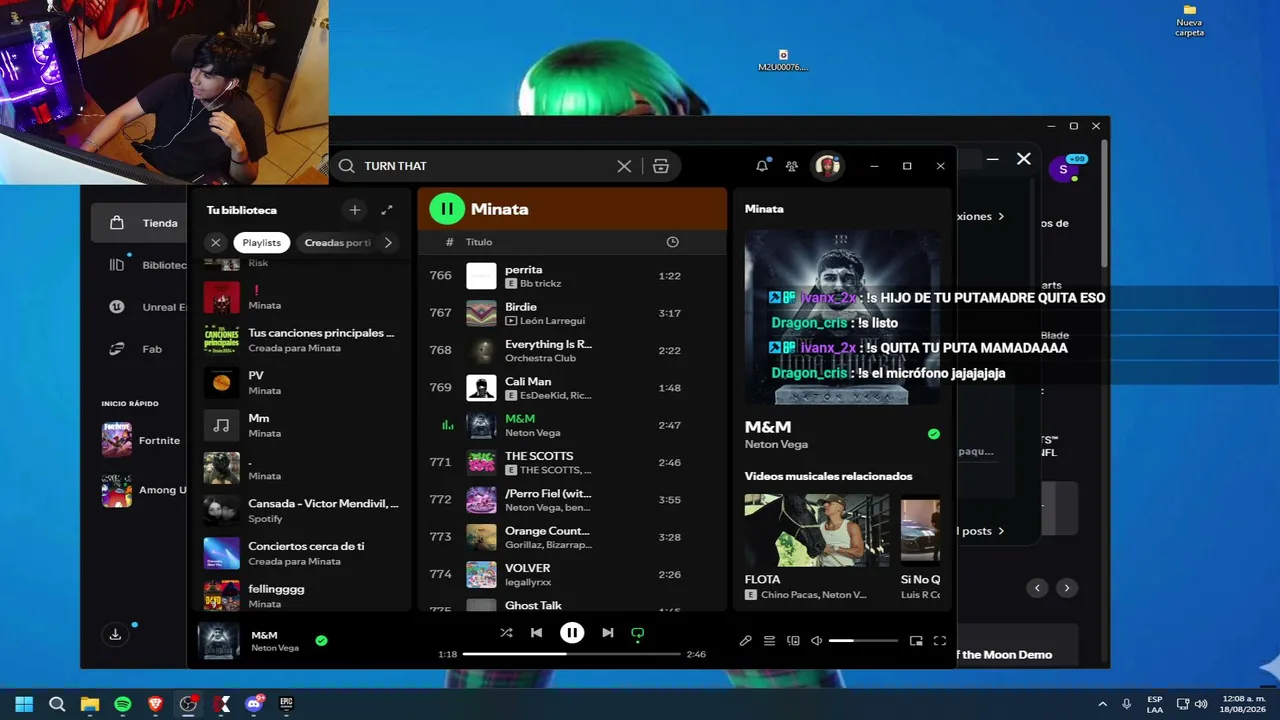Open the Cansada - Victor Mendivil playlist

click(303, 511)
